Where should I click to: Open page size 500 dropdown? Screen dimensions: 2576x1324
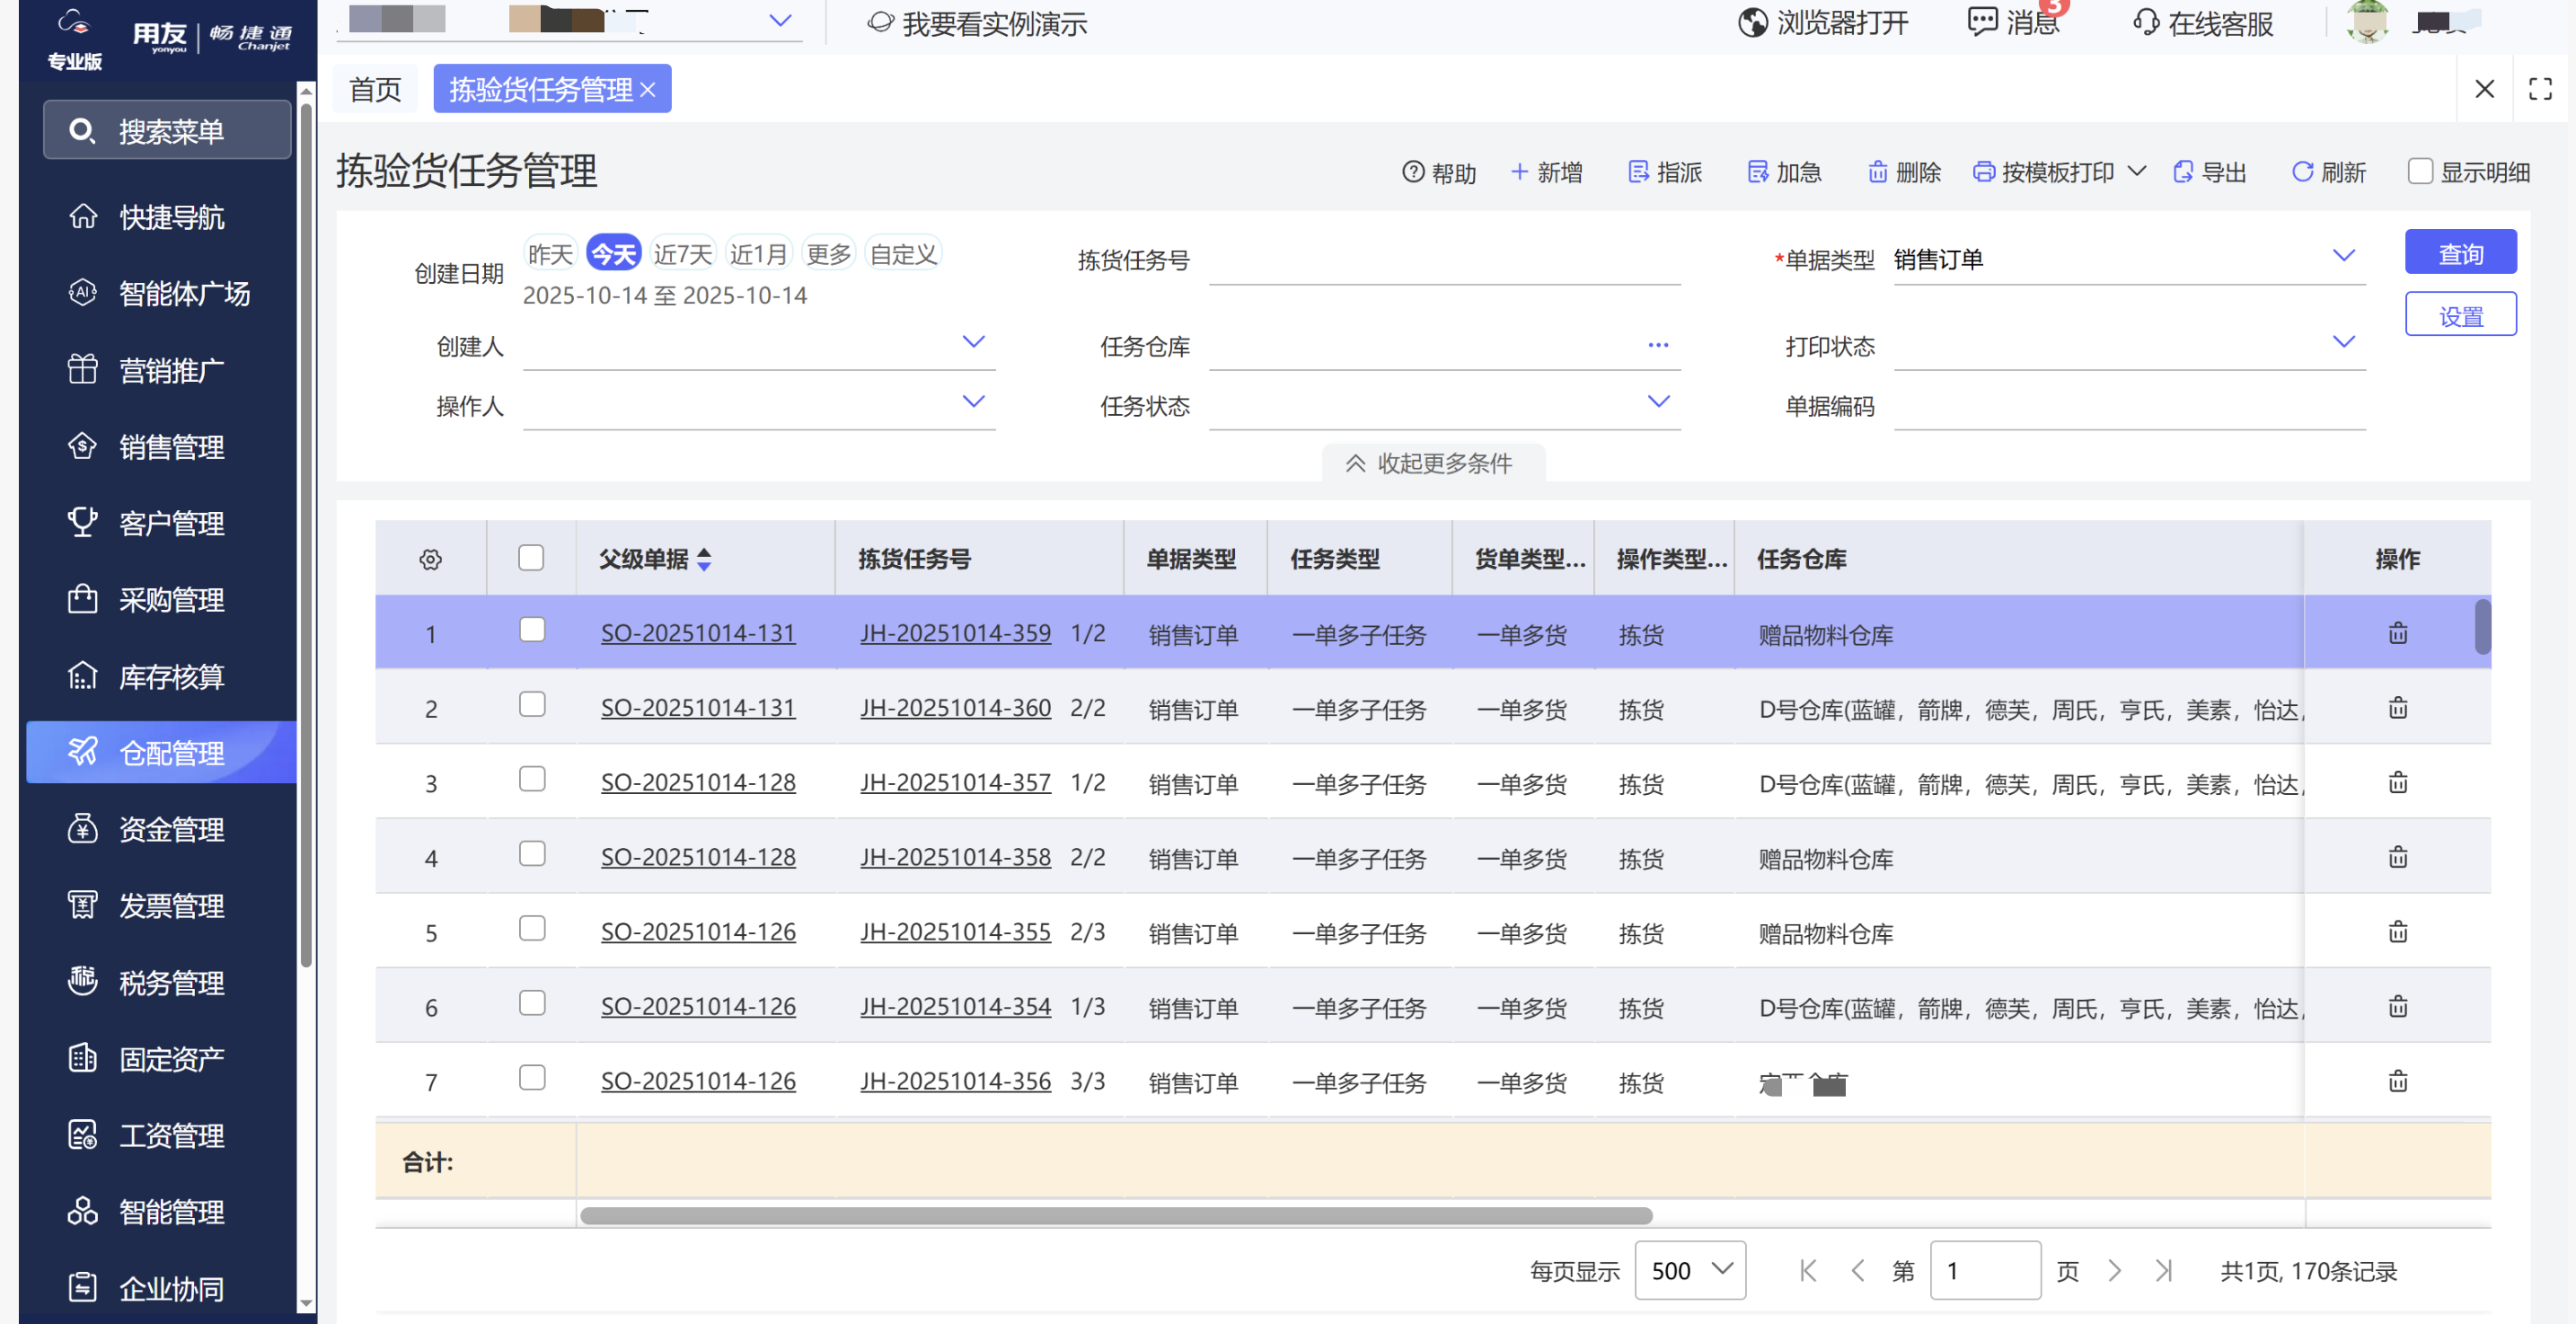pos(1689,1270)
